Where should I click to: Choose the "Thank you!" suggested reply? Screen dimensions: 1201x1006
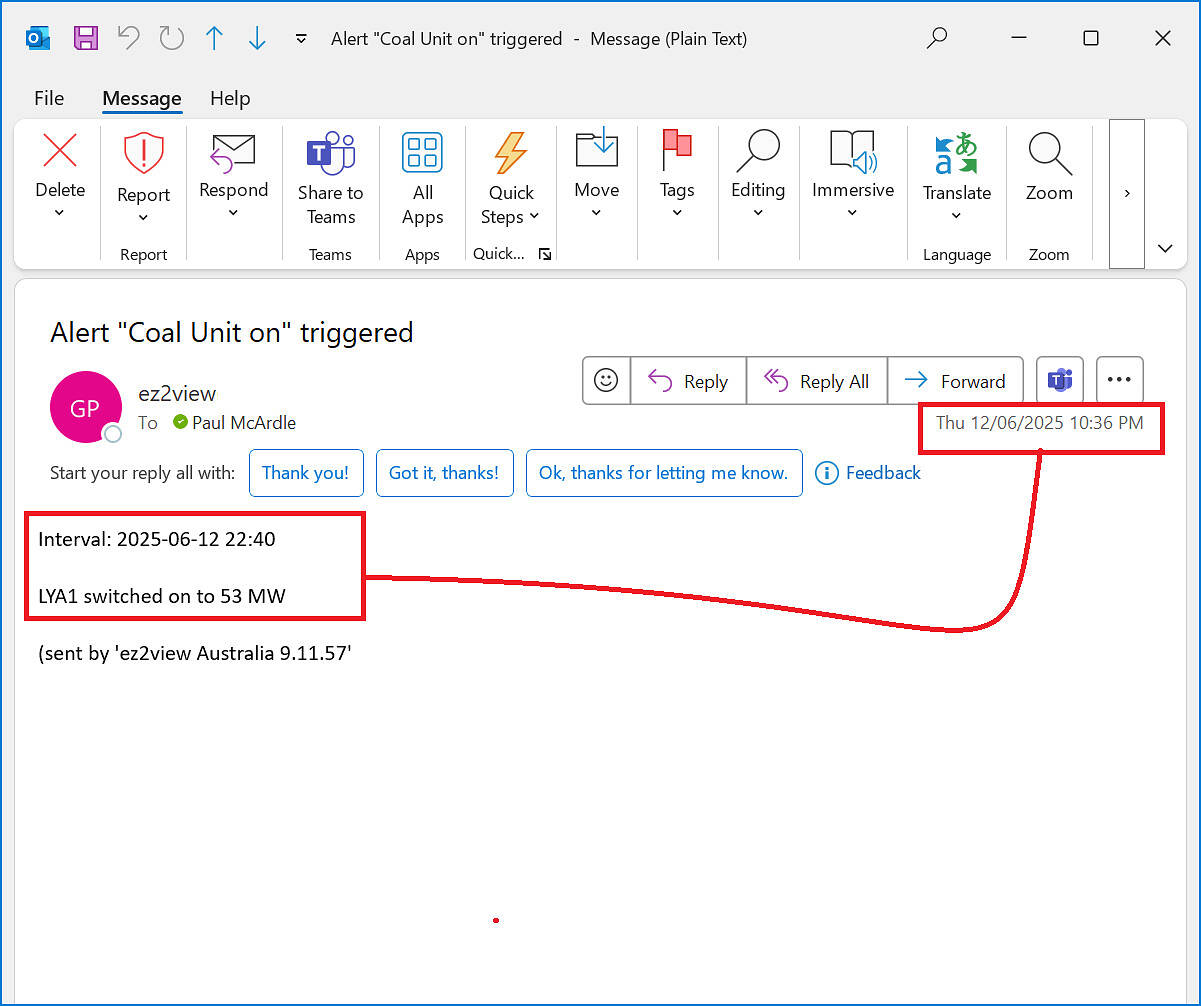305,473
